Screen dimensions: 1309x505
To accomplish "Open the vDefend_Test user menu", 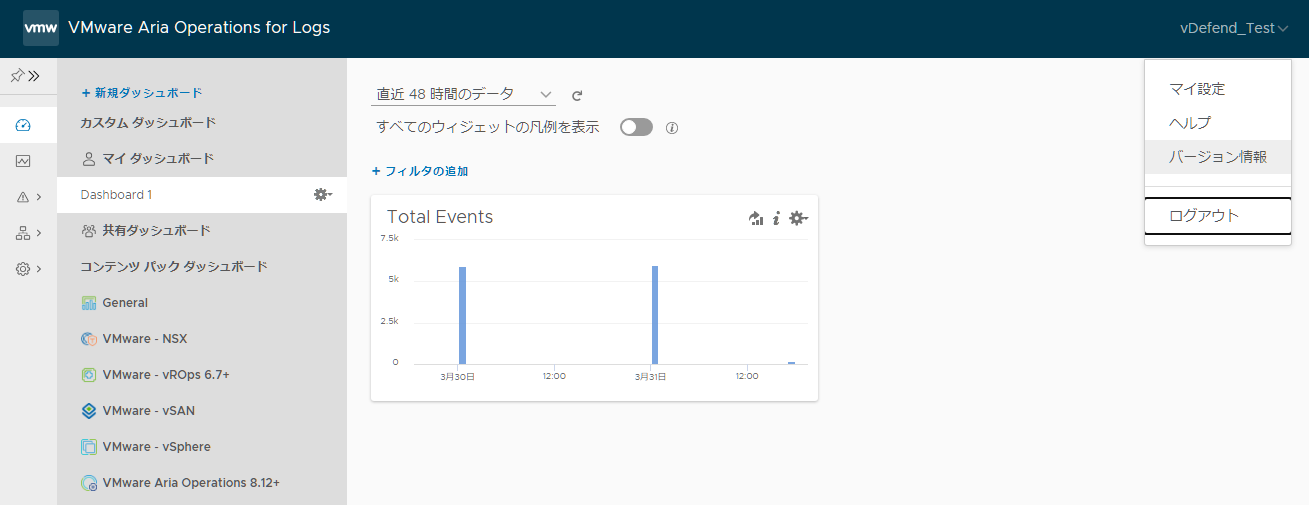I will click(x=1234, y=28).
